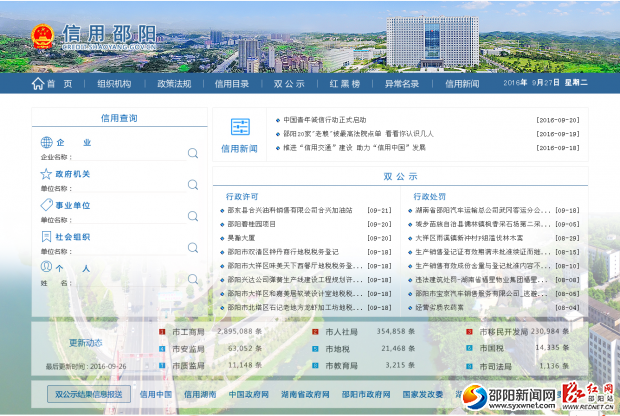Open the 国家发改委 footer link

[x=423, y=394]
